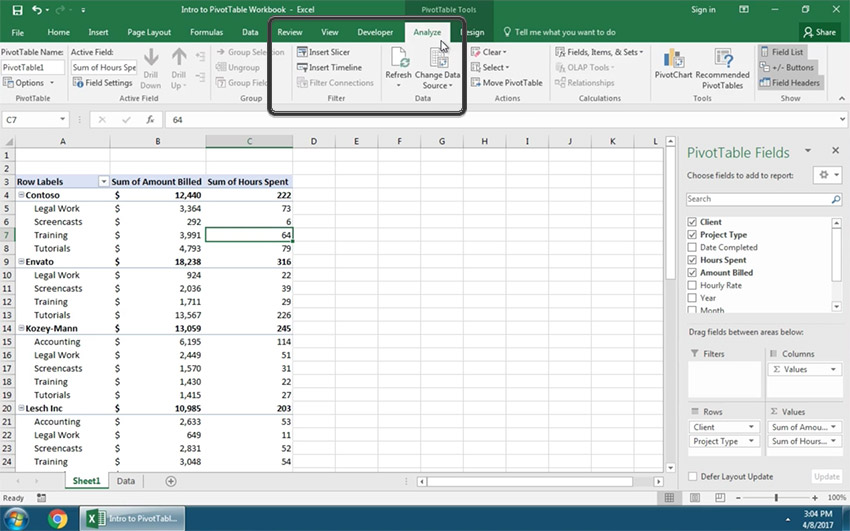Click the Drill Down arrow
Image resolution: width=850 pixels, height=531 pixels.
[x=151, y=56]
